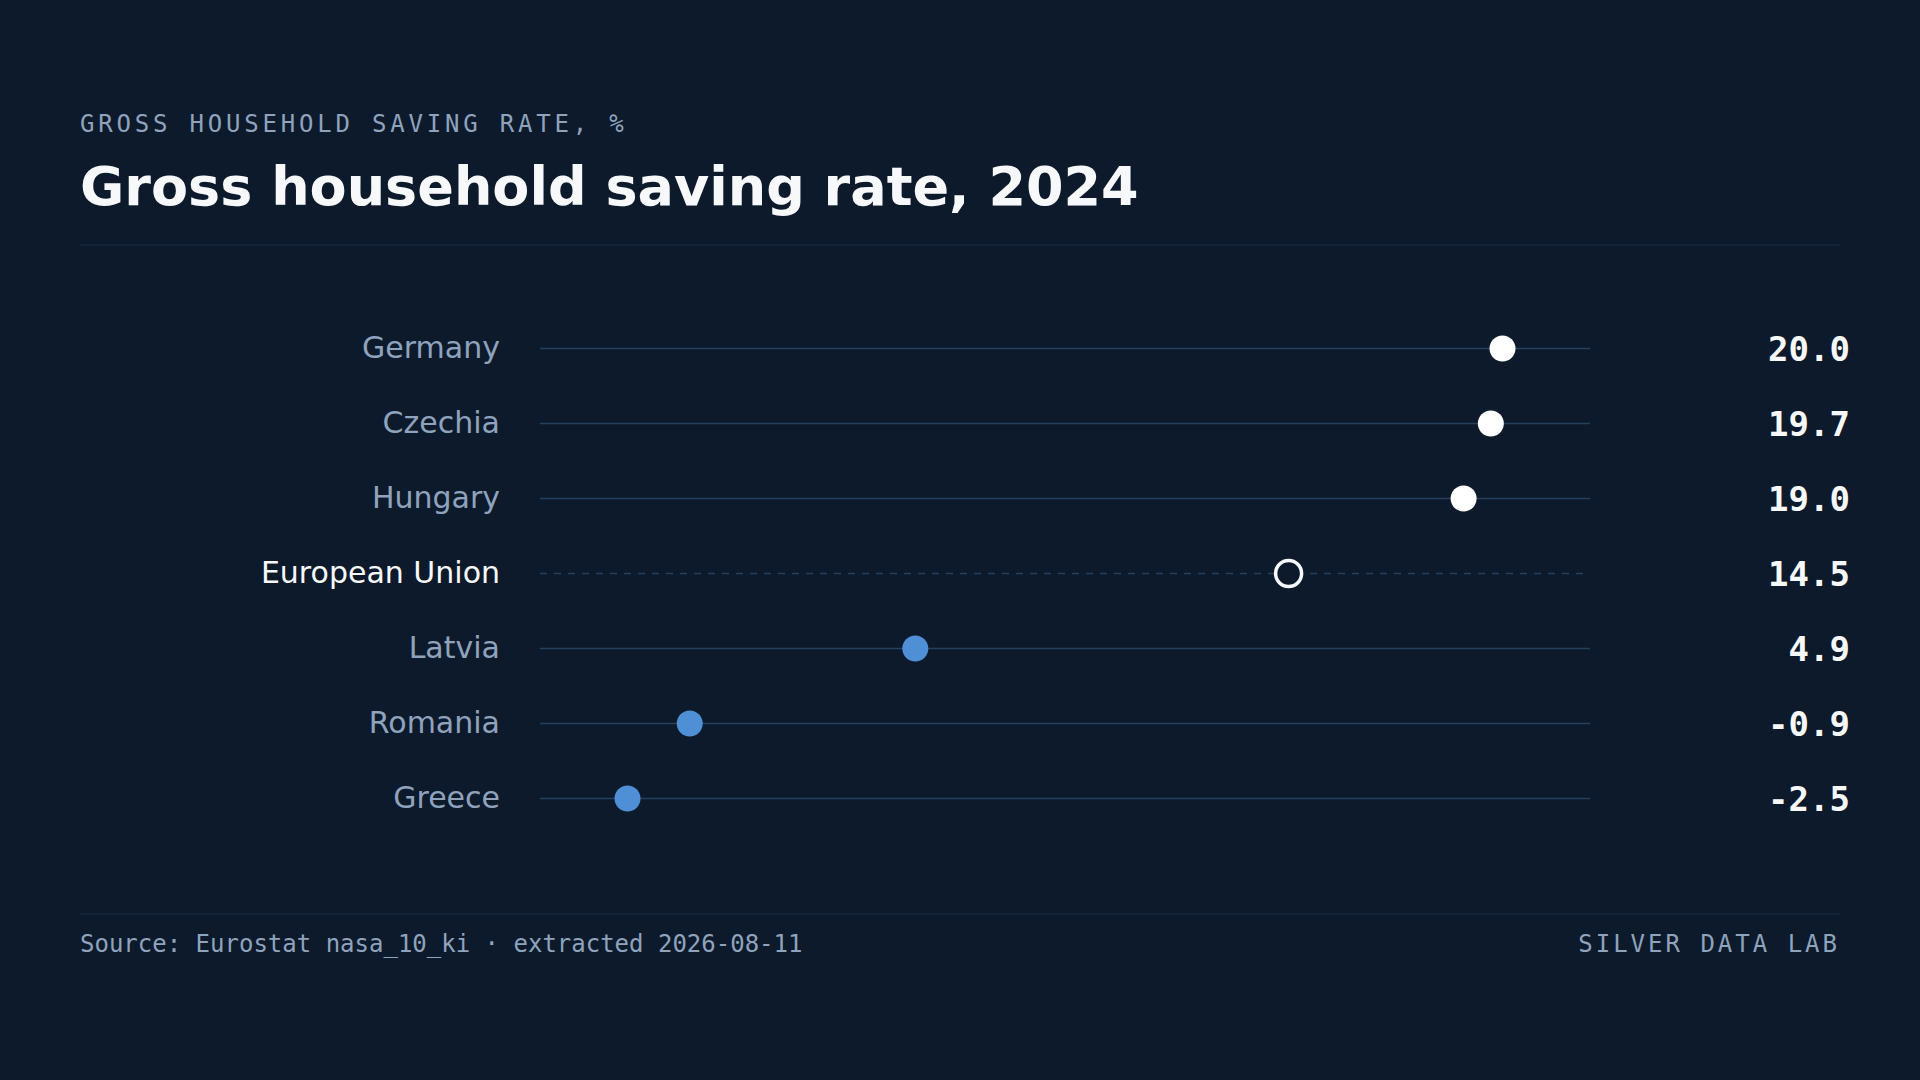Click the 20.0 value for Germany
The width and height of the screenshot is (1920, 1080).
(x=1809, y=349)
